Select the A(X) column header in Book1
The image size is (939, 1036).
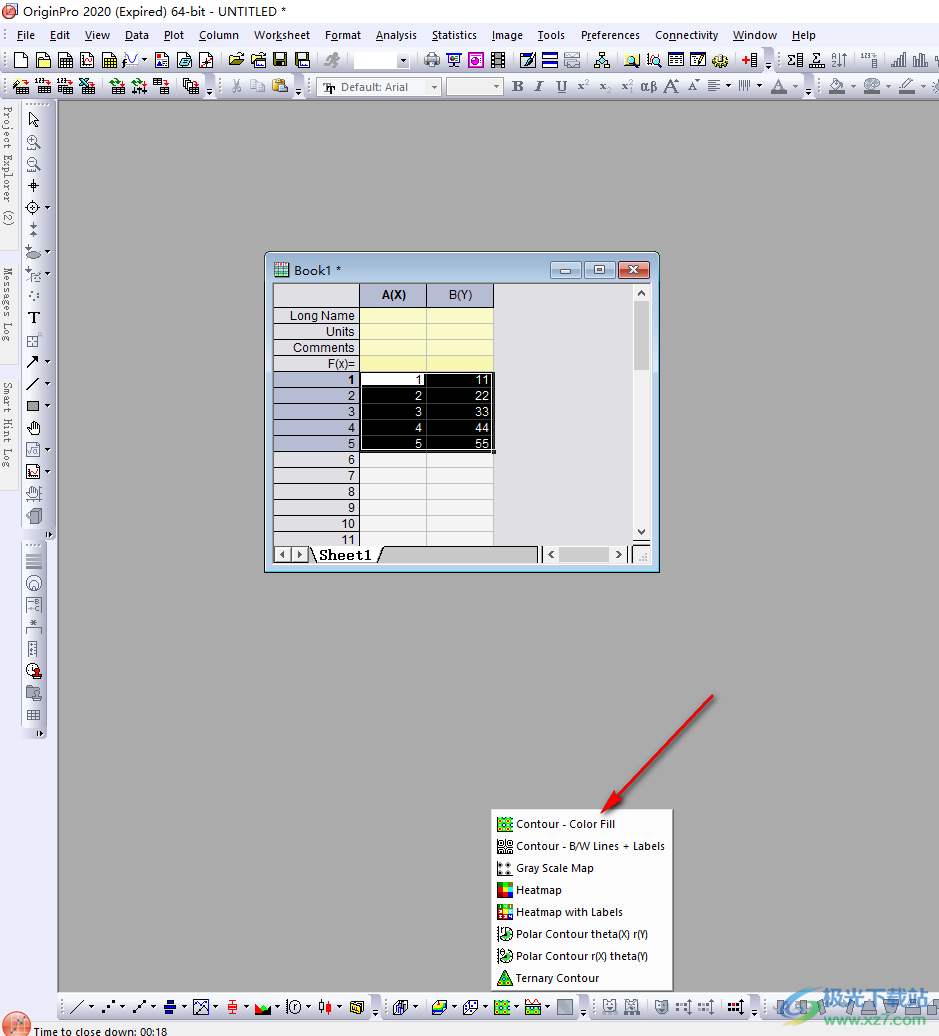point(393,295)
